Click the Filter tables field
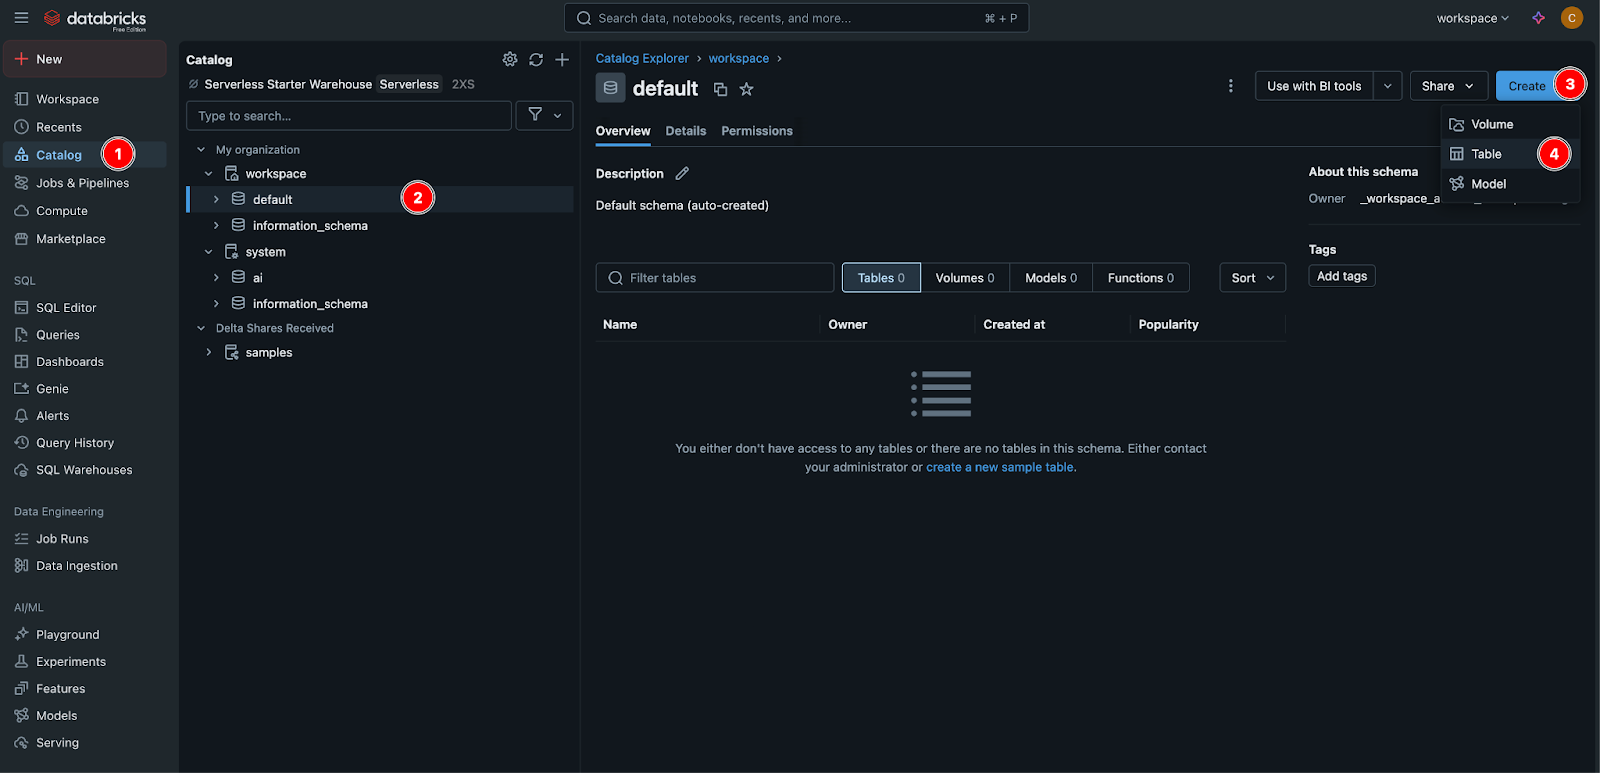 pos(715,278)
